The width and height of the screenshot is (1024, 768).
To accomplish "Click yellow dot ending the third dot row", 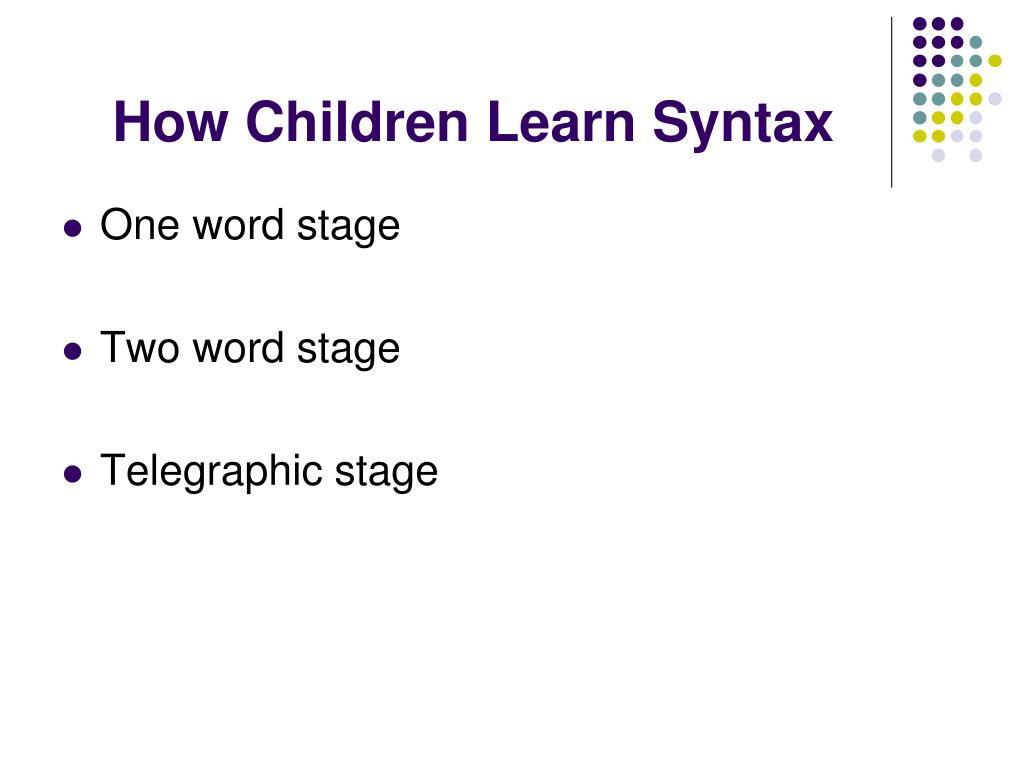I will point(995,61).
